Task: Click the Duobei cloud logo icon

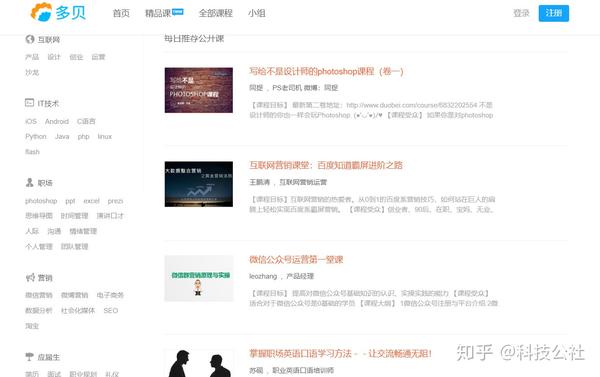Action: [x=41, y=12]
